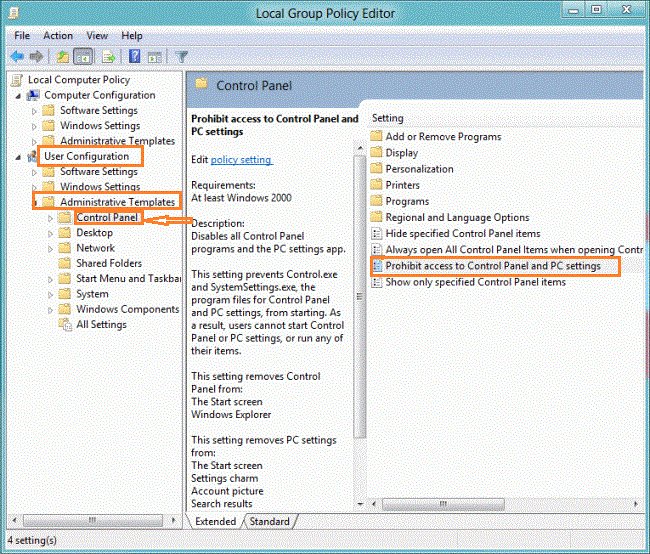The width and height of the screenshot is (650, 554).
Task: Click the Prohibit access policy setting icon
Action: [377, 266]
